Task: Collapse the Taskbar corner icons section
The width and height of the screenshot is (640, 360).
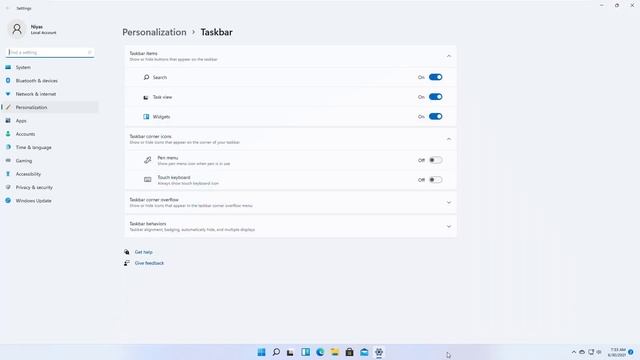Action: 449,139
